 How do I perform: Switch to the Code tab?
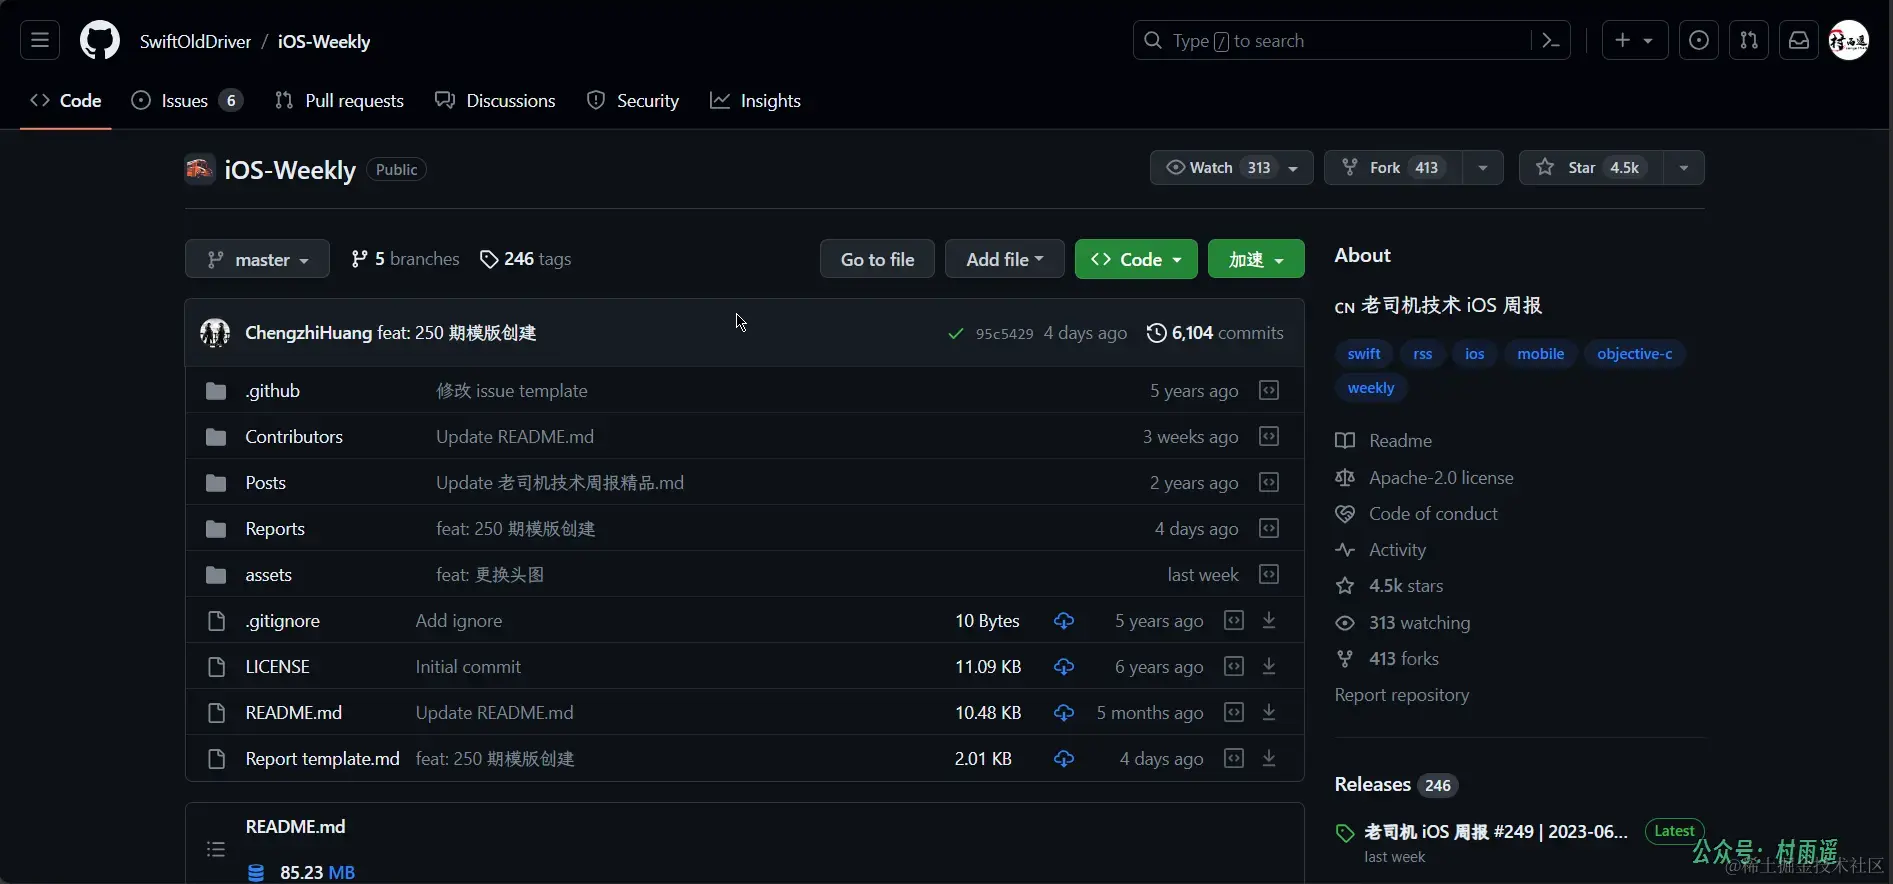[66, 101]
